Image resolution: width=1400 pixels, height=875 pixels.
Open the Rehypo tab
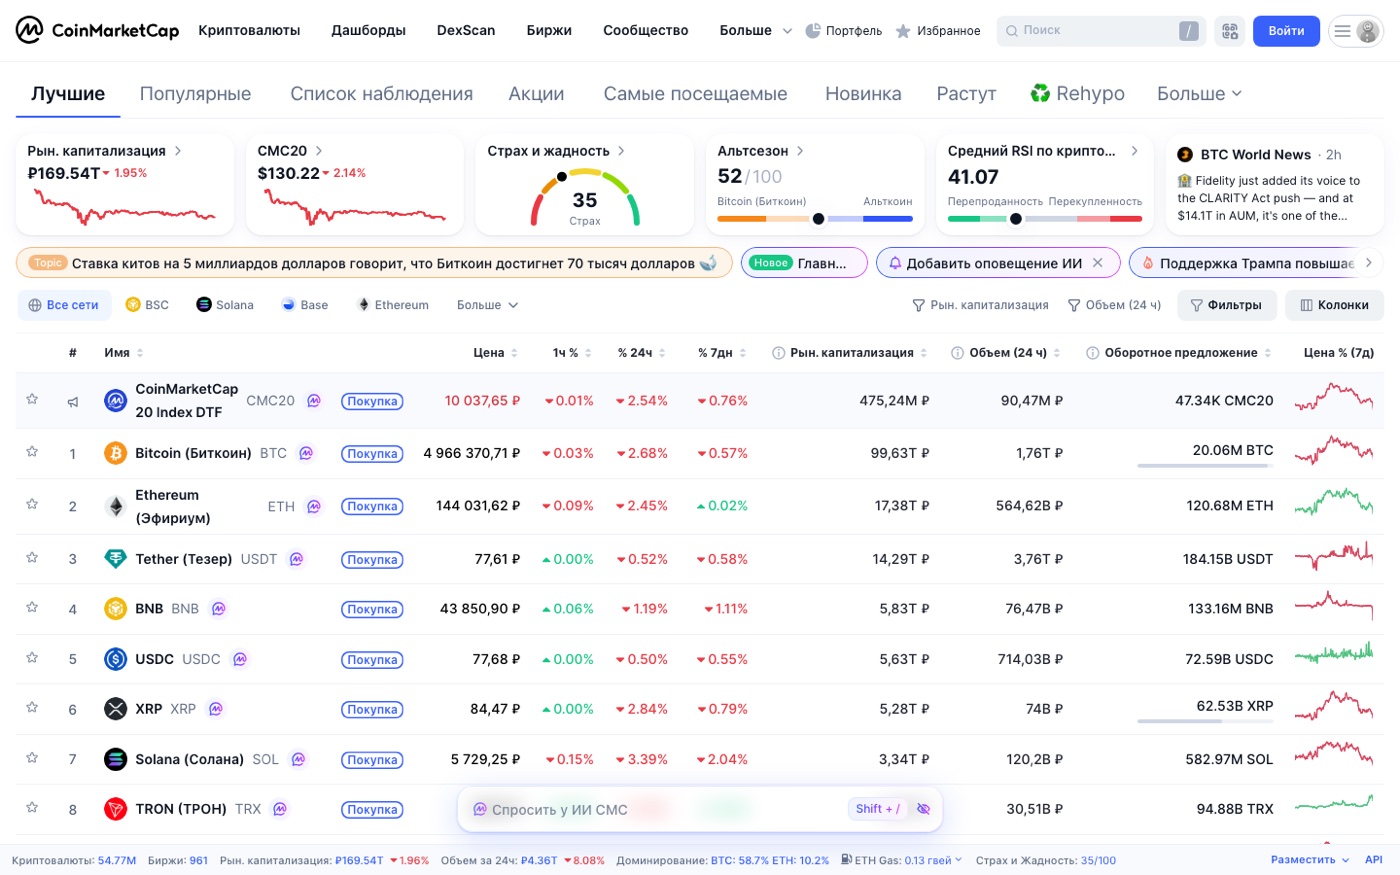pos(1077,94)
